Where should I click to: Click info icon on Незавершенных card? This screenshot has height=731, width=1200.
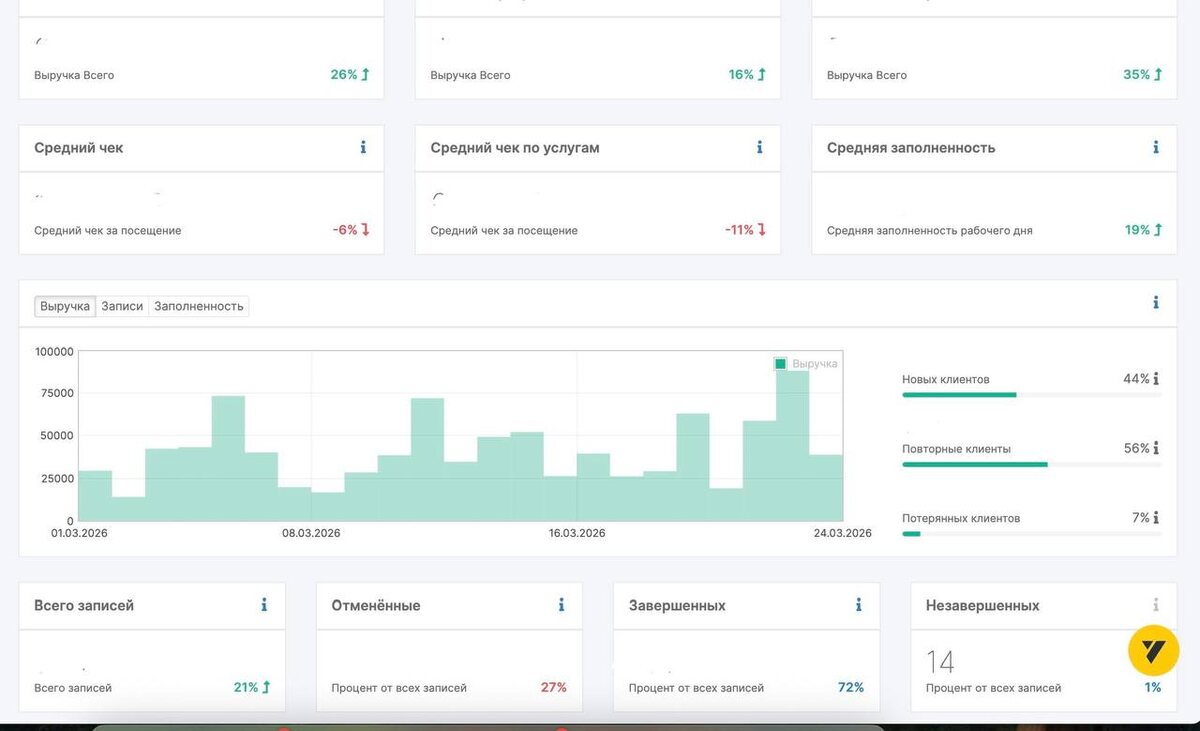(x=1156, y=605)
